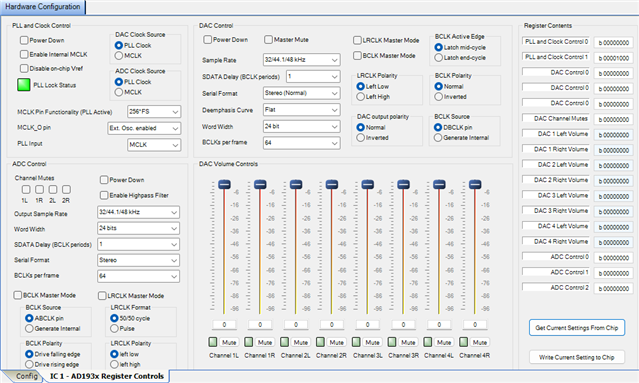Click Mute button for Channel 2R
Viewport: 639px width, 383px height.
click(337, 342)
